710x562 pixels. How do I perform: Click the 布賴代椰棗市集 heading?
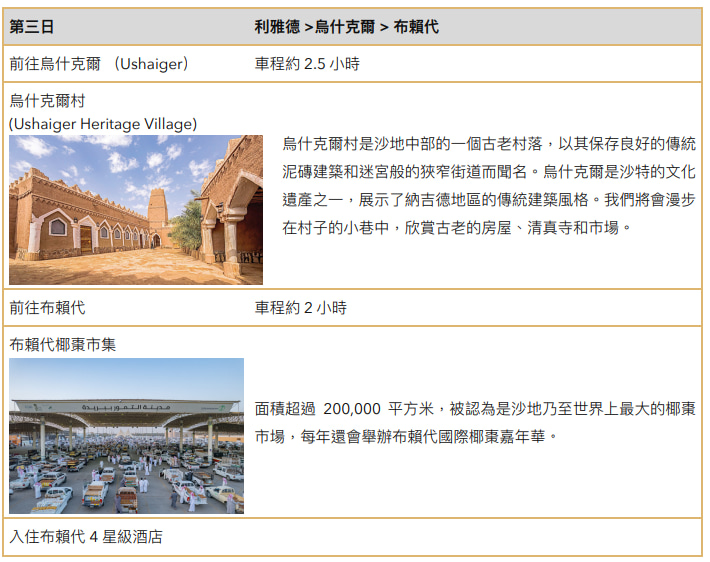pyautogui.click(x=62, y=345)
